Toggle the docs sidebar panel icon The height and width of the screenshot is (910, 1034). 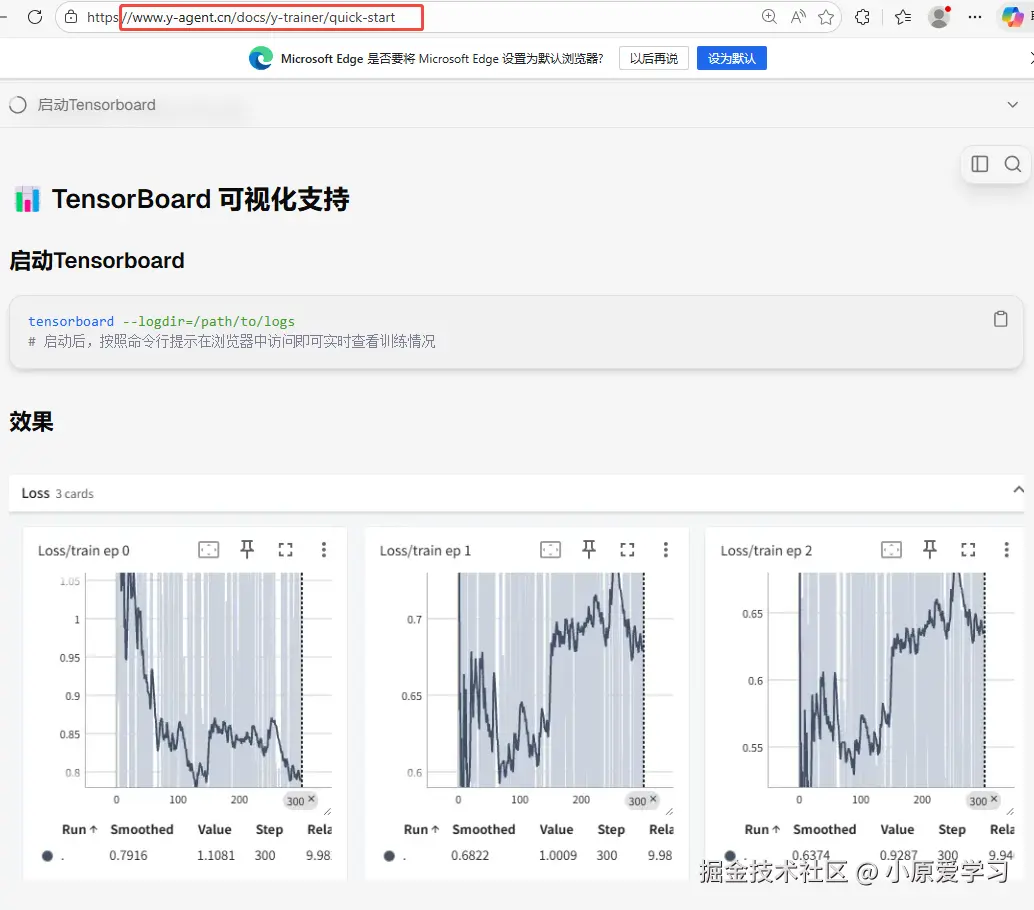[x=980, y=164]
